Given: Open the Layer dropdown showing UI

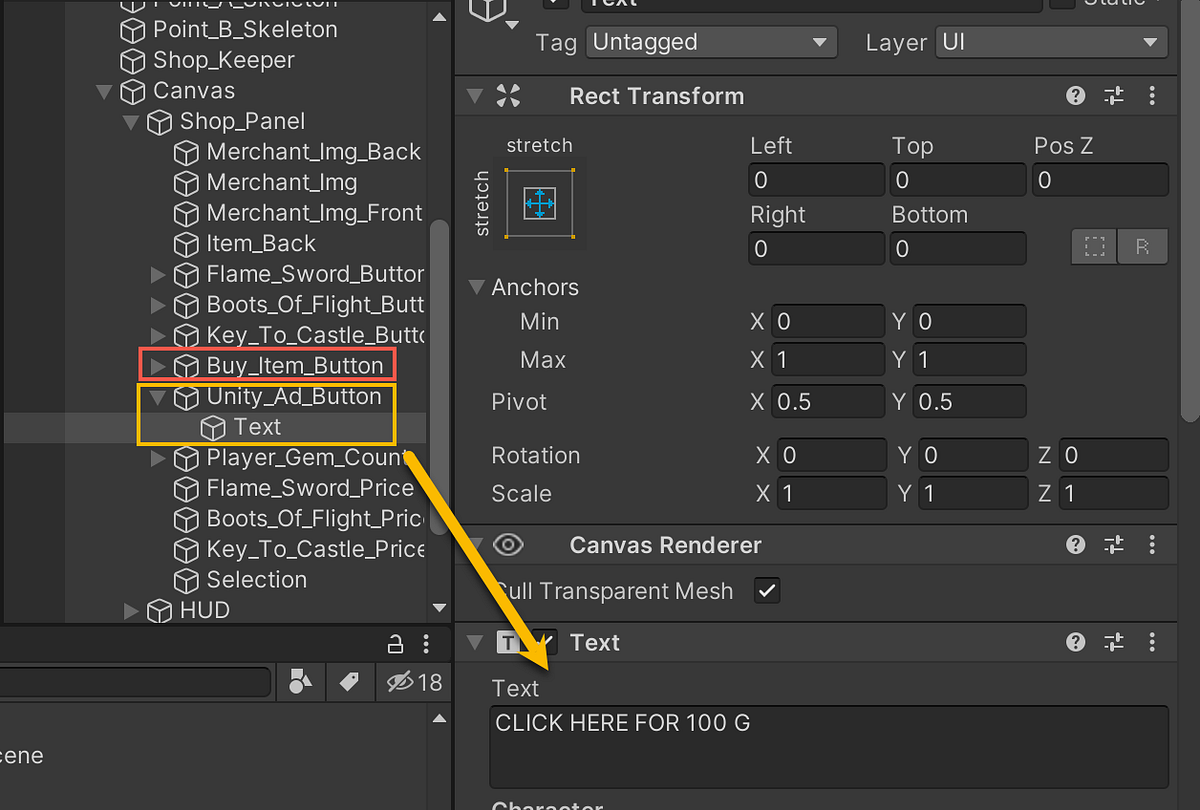Looking at the screenshot, I should coord(1051,42).
